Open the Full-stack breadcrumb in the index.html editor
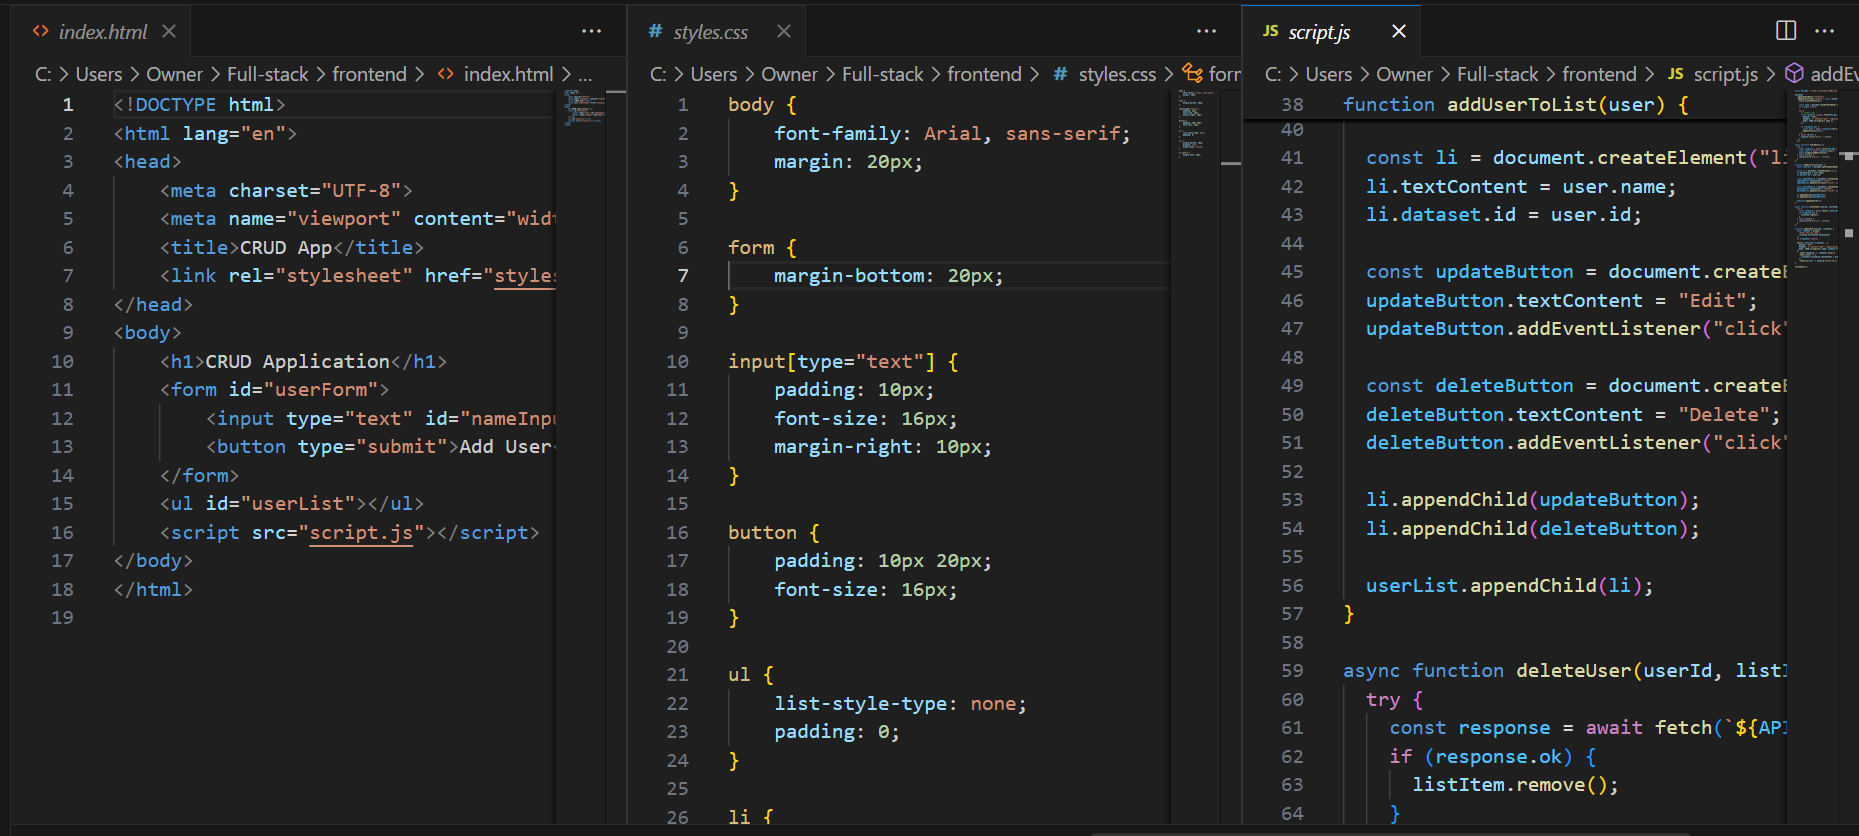 click(x=268, y=74)
